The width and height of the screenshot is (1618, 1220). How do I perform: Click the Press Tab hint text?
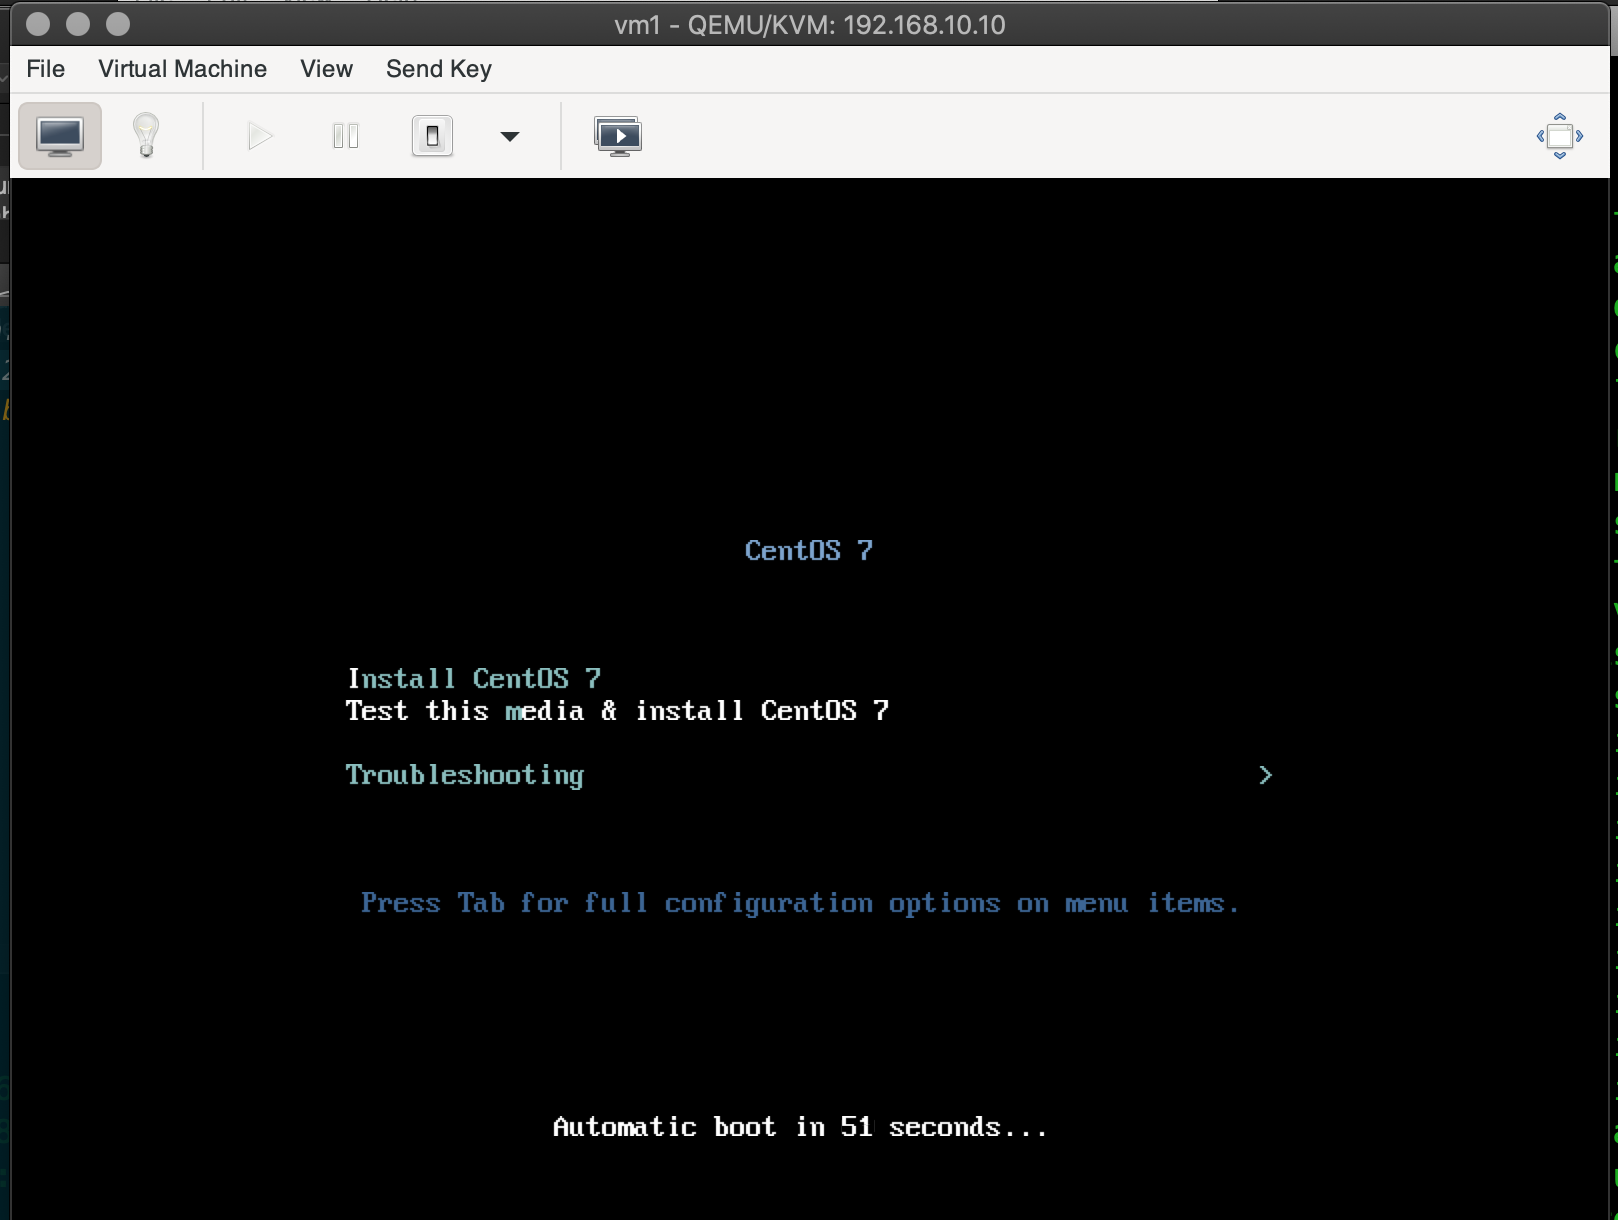pos(800,903)
